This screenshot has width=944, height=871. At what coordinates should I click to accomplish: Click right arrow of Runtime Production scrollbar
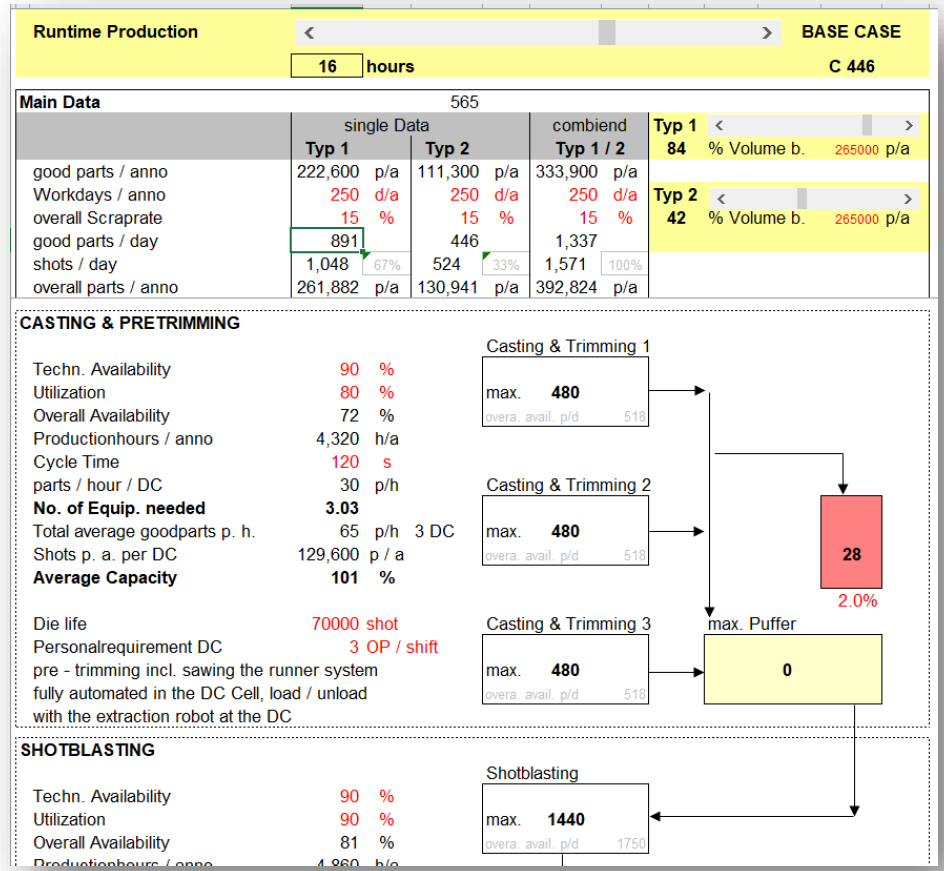pos(767,33)
